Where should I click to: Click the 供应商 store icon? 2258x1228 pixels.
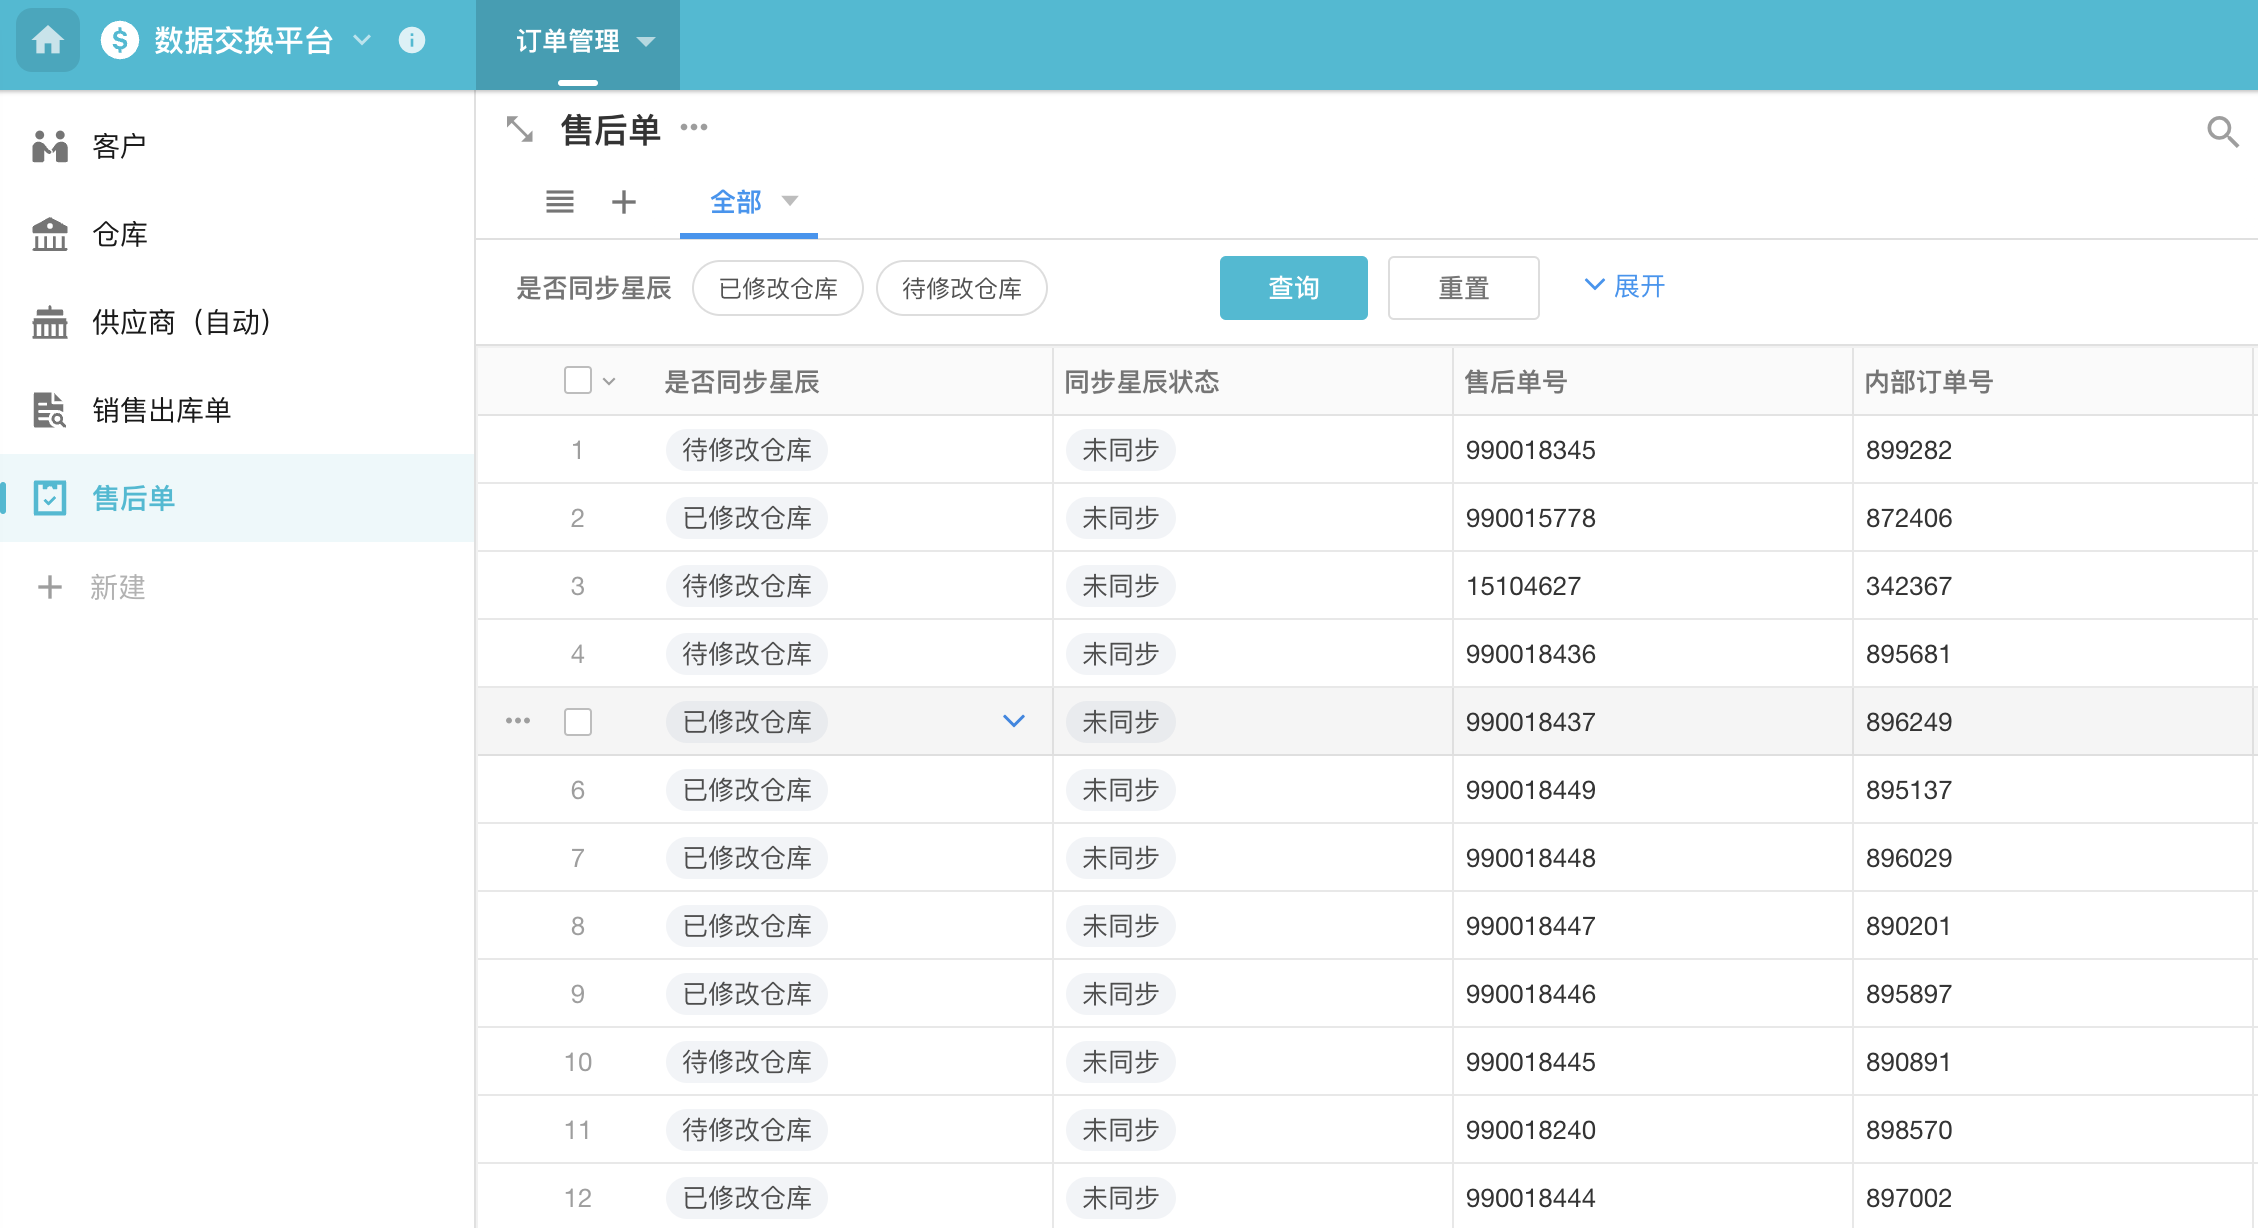pyautogui.click(x=50, y=322)
